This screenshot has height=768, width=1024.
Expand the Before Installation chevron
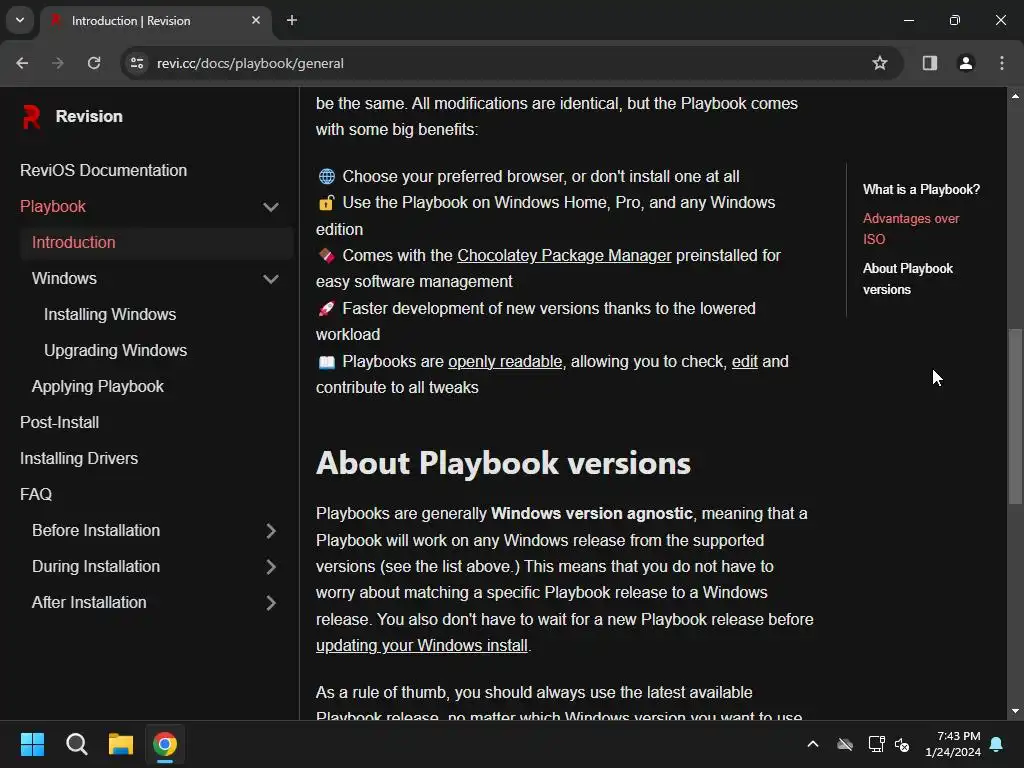pyautogui.click(x=271, y=531)
